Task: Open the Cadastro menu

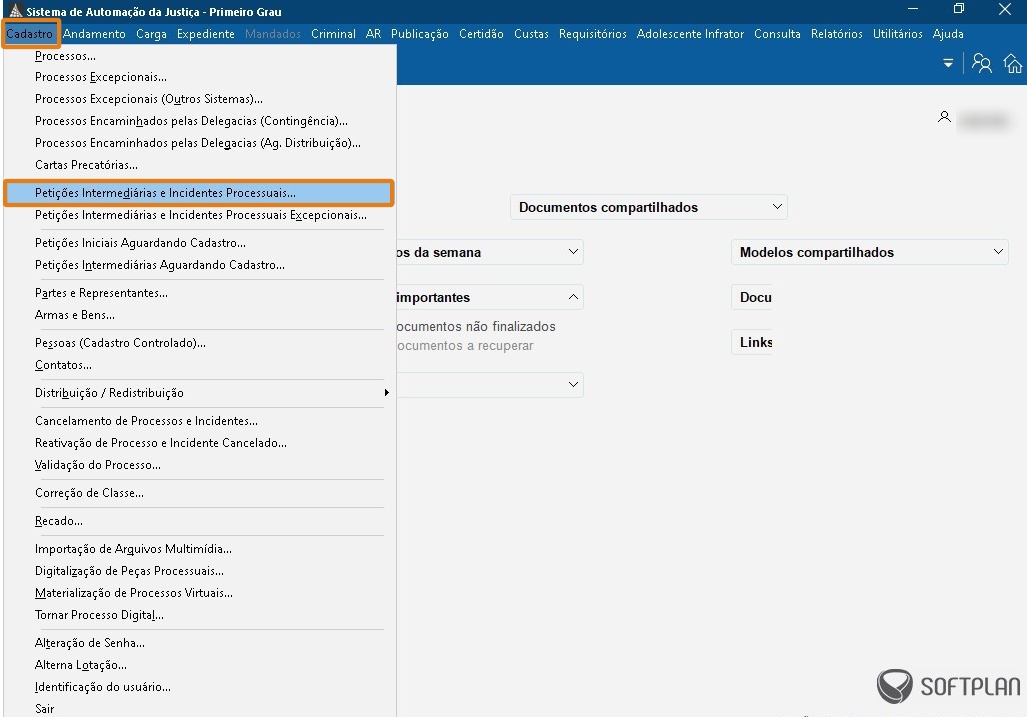Action: [29, 34]
